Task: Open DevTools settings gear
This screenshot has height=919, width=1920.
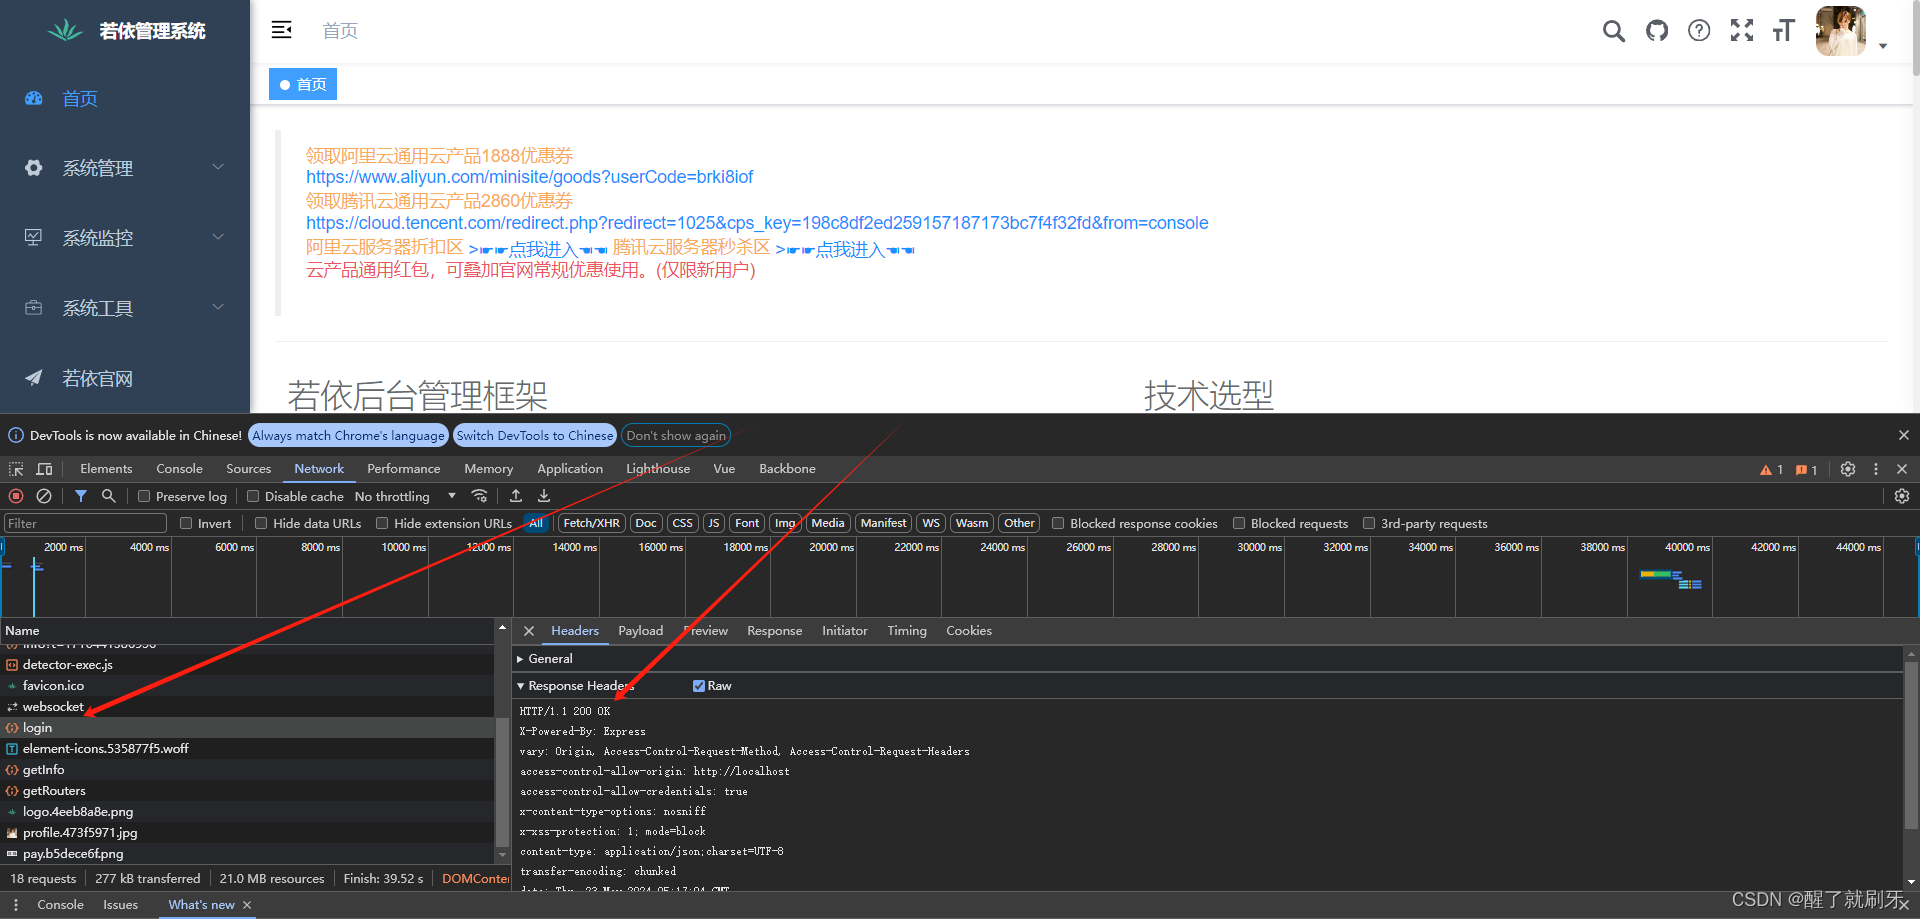Action: (1848, 469)
